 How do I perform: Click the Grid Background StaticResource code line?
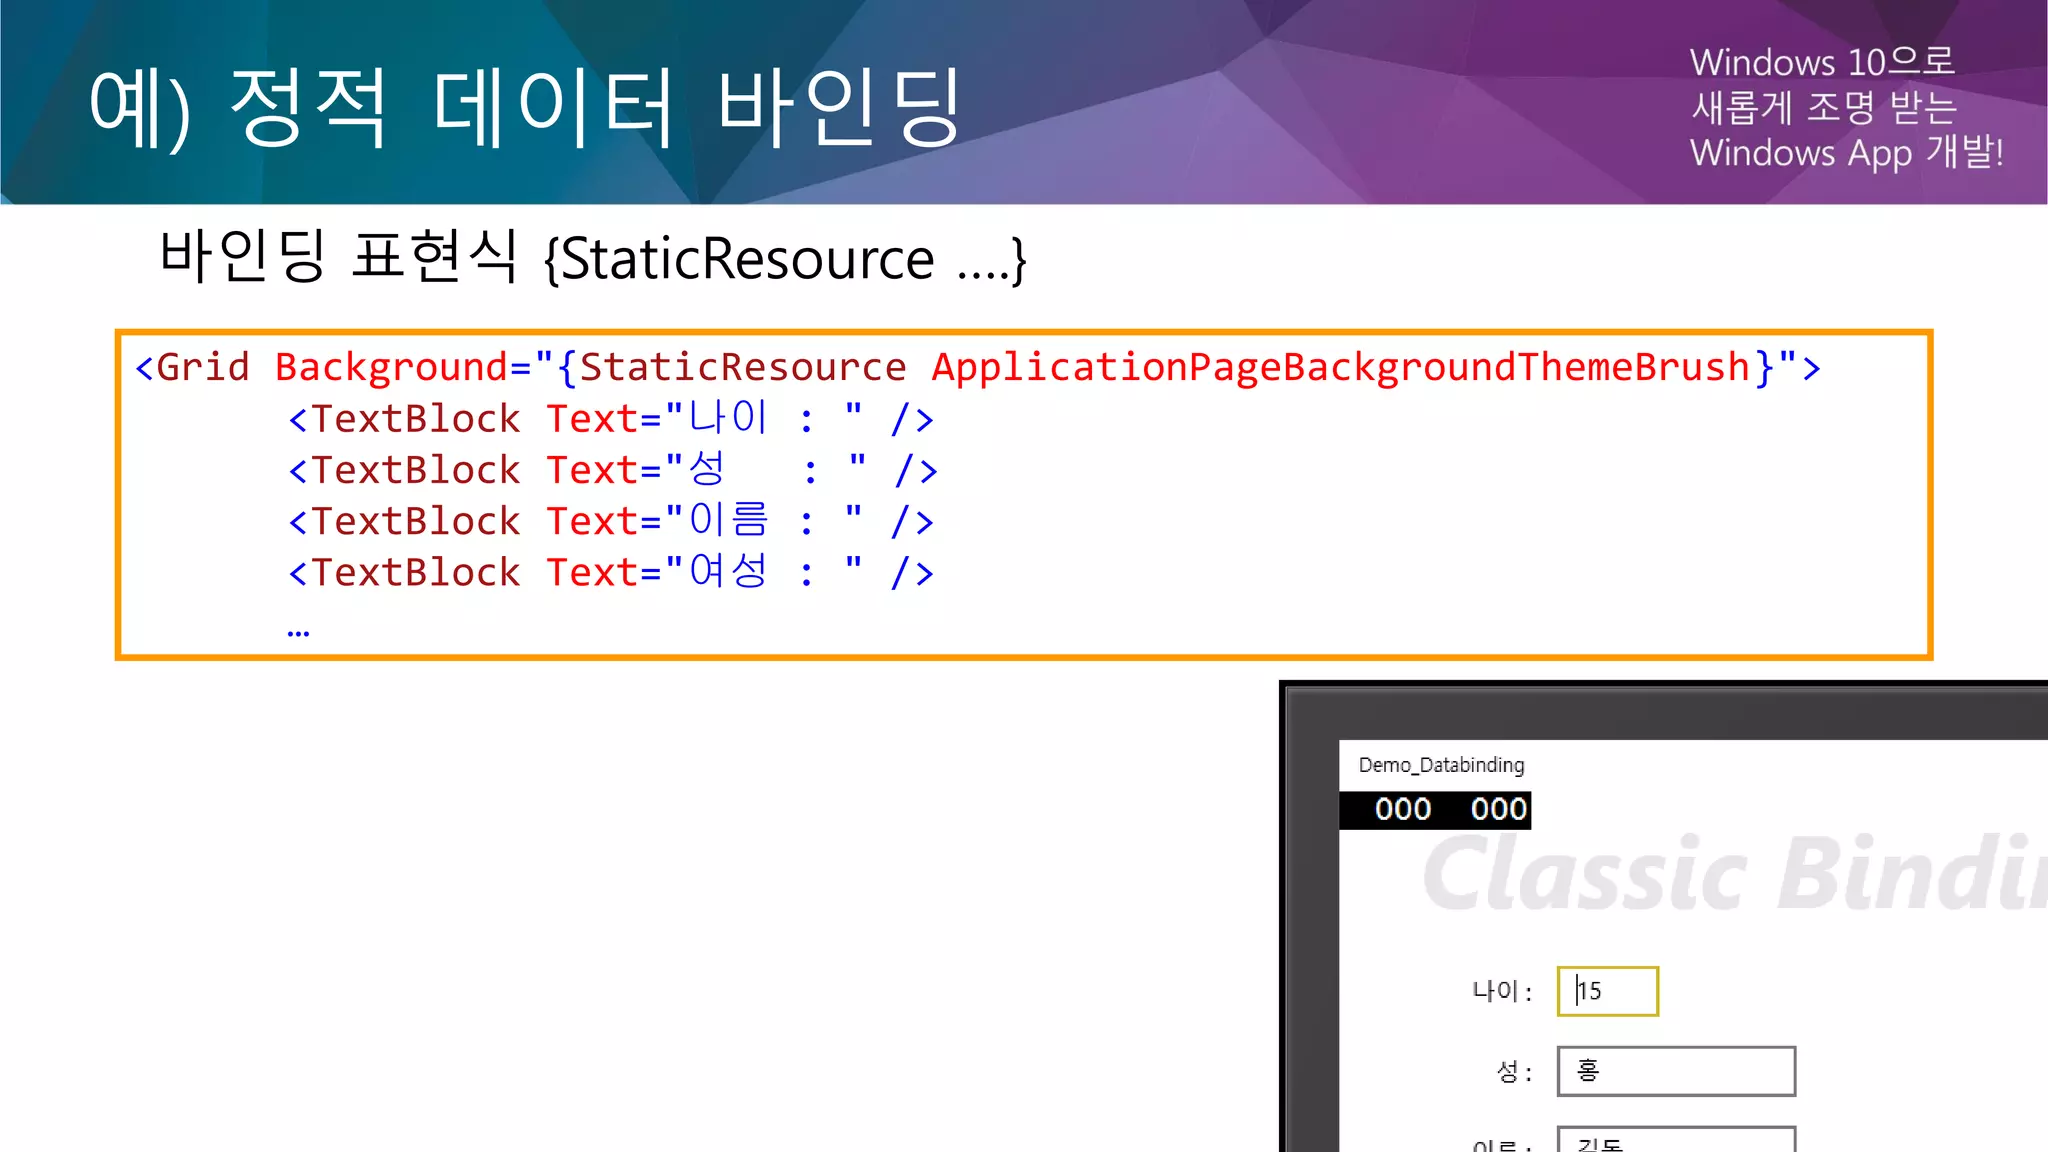point(978,368)
